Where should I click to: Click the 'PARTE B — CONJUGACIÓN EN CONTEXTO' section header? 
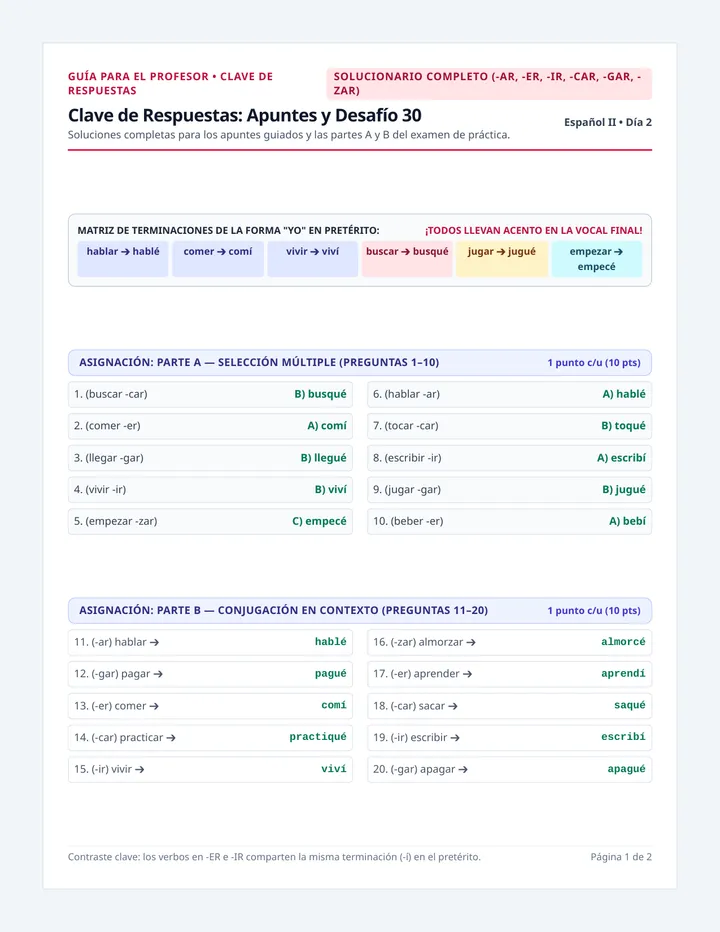point(360,610)
